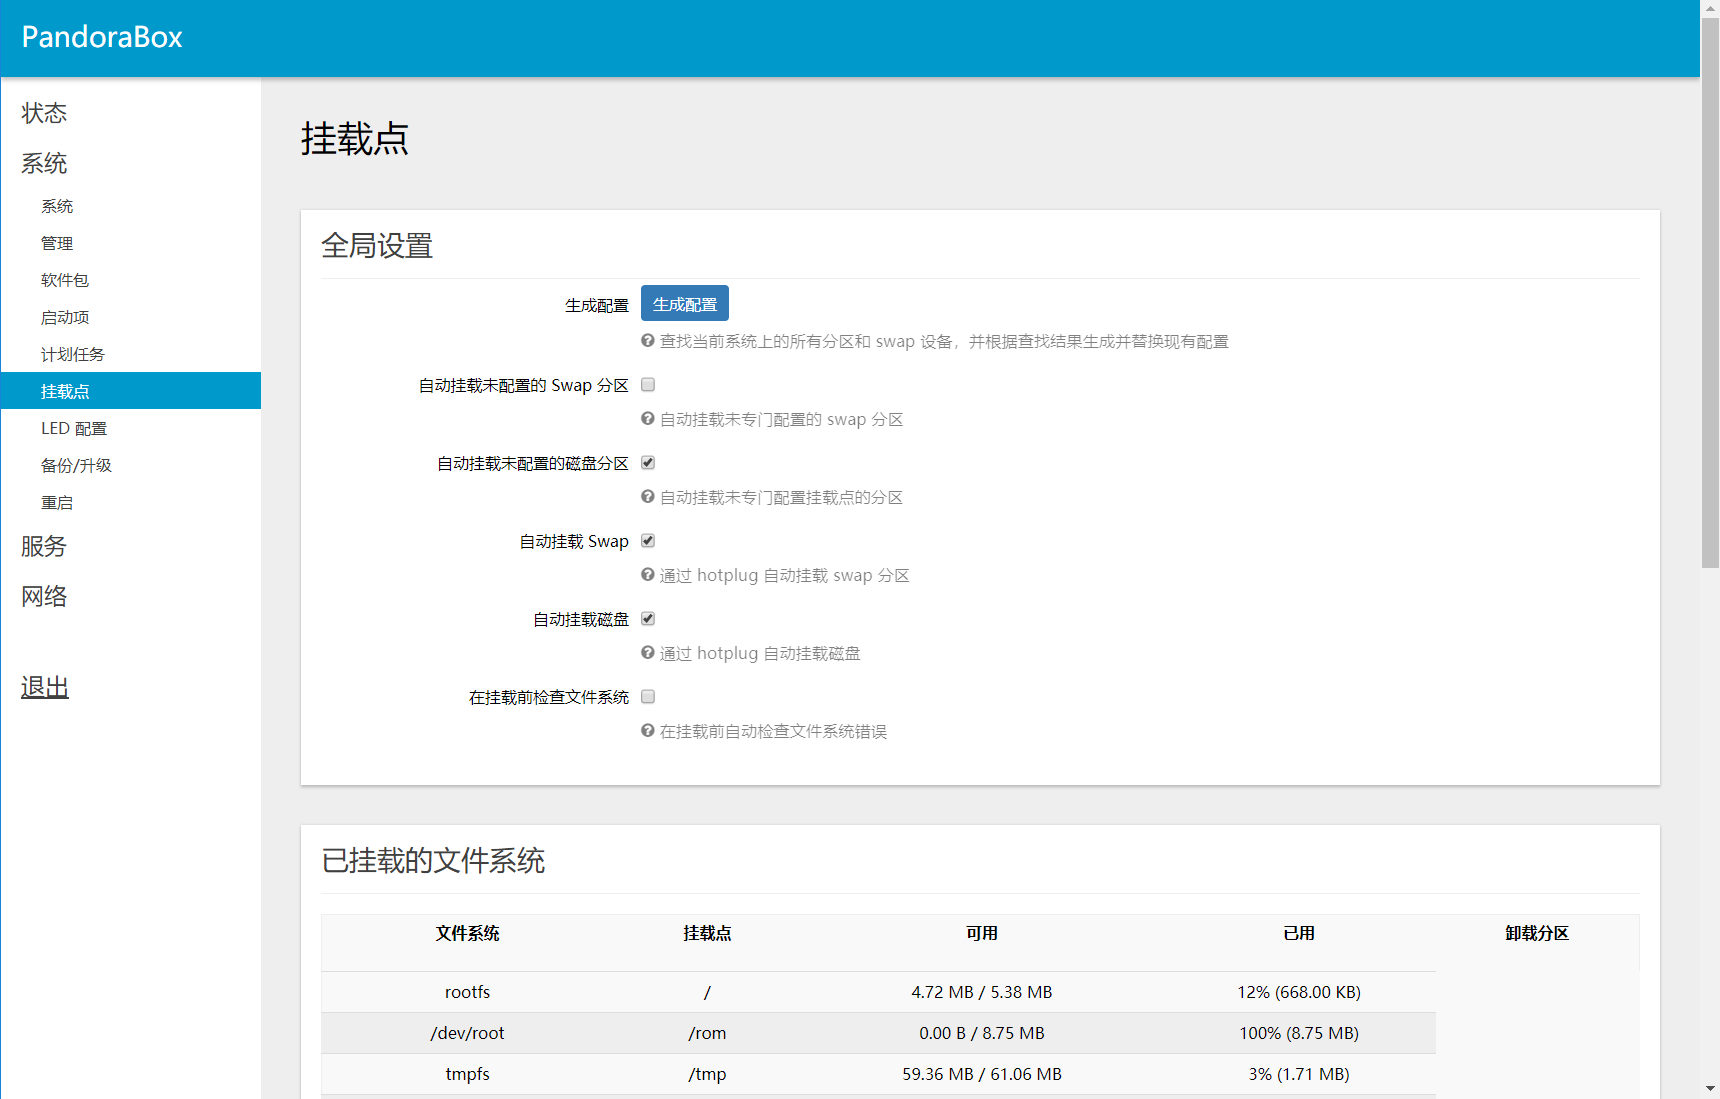1720x1099 pixels.
Task: Open the LED 配置 menu item
Action: tap(74, 428)
